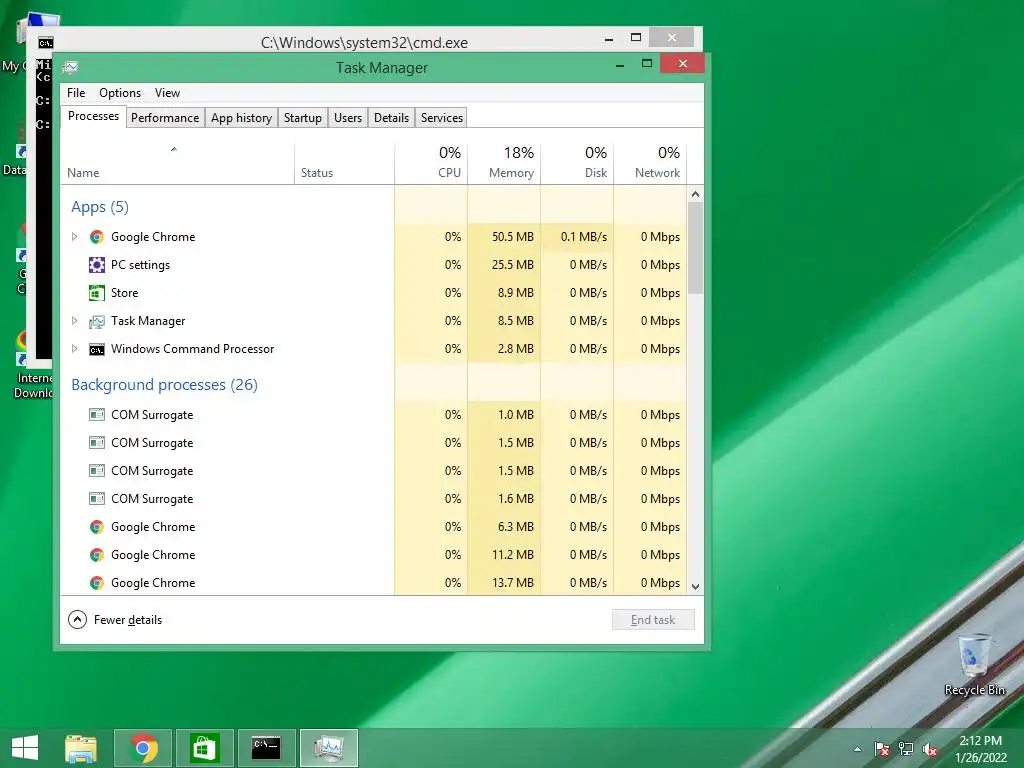Select the Store process row
Viewport: 1024px width, 768px height.
pos(374,293)
